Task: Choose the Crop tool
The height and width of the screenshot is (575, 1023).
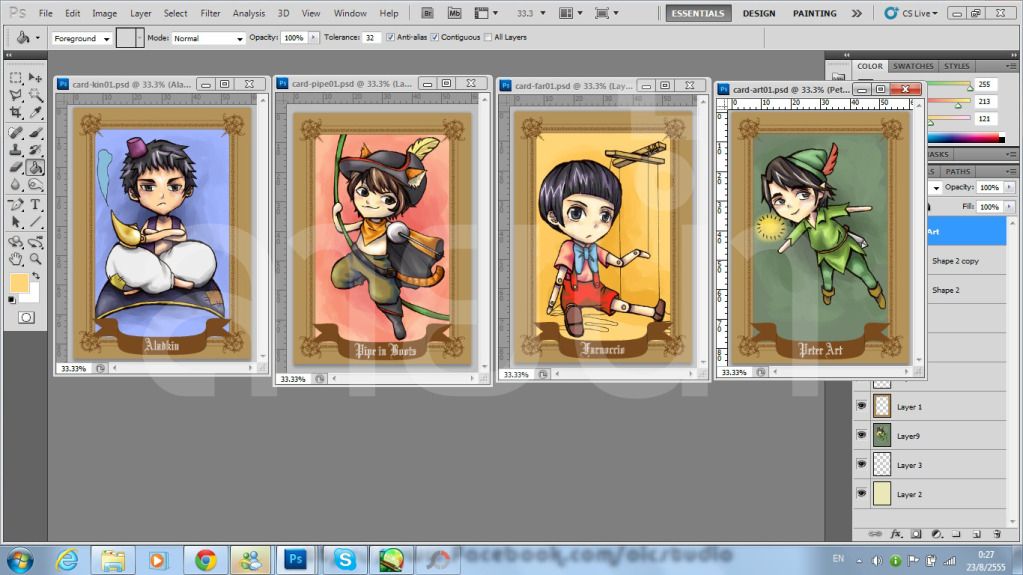Action: pyautogui.click(x=16, y=113)
